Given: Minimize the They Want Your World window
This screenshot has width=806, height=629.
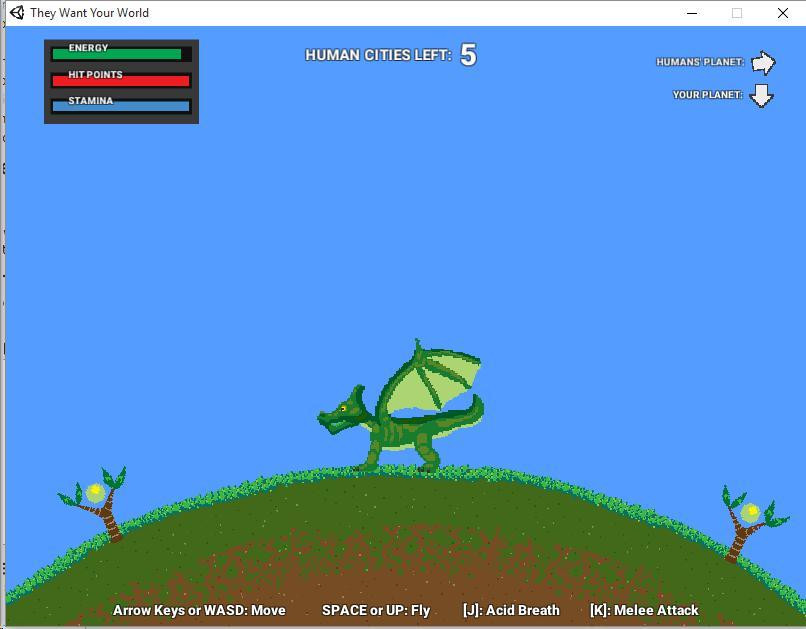Looking at the screenshot, I should coord(692,13).
